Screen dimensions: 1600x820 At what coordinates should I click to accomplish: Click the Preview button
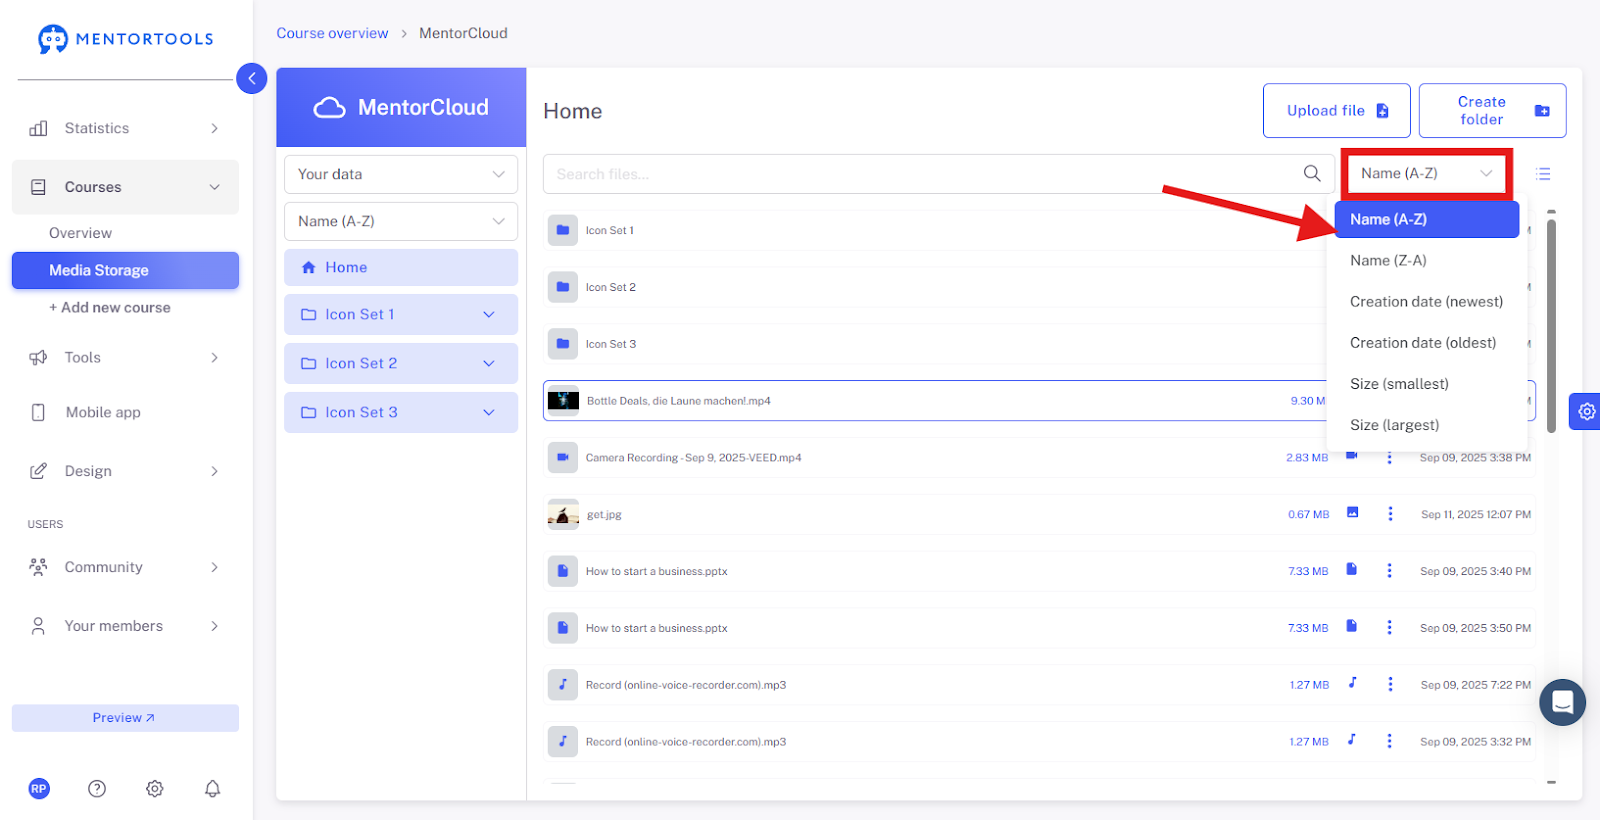(125, 718)
